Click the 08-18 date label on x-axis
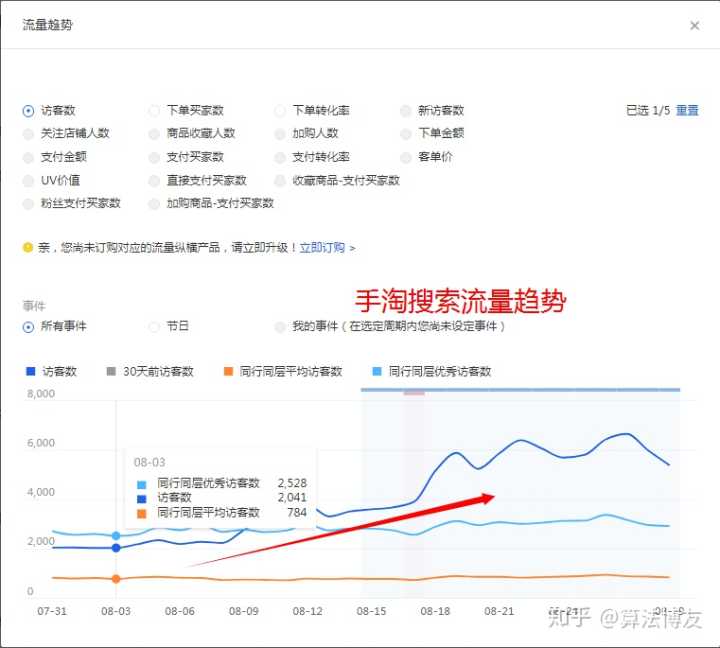Viewport: 720px width, 648px height. pyautogui.click(x=435, y=610)
